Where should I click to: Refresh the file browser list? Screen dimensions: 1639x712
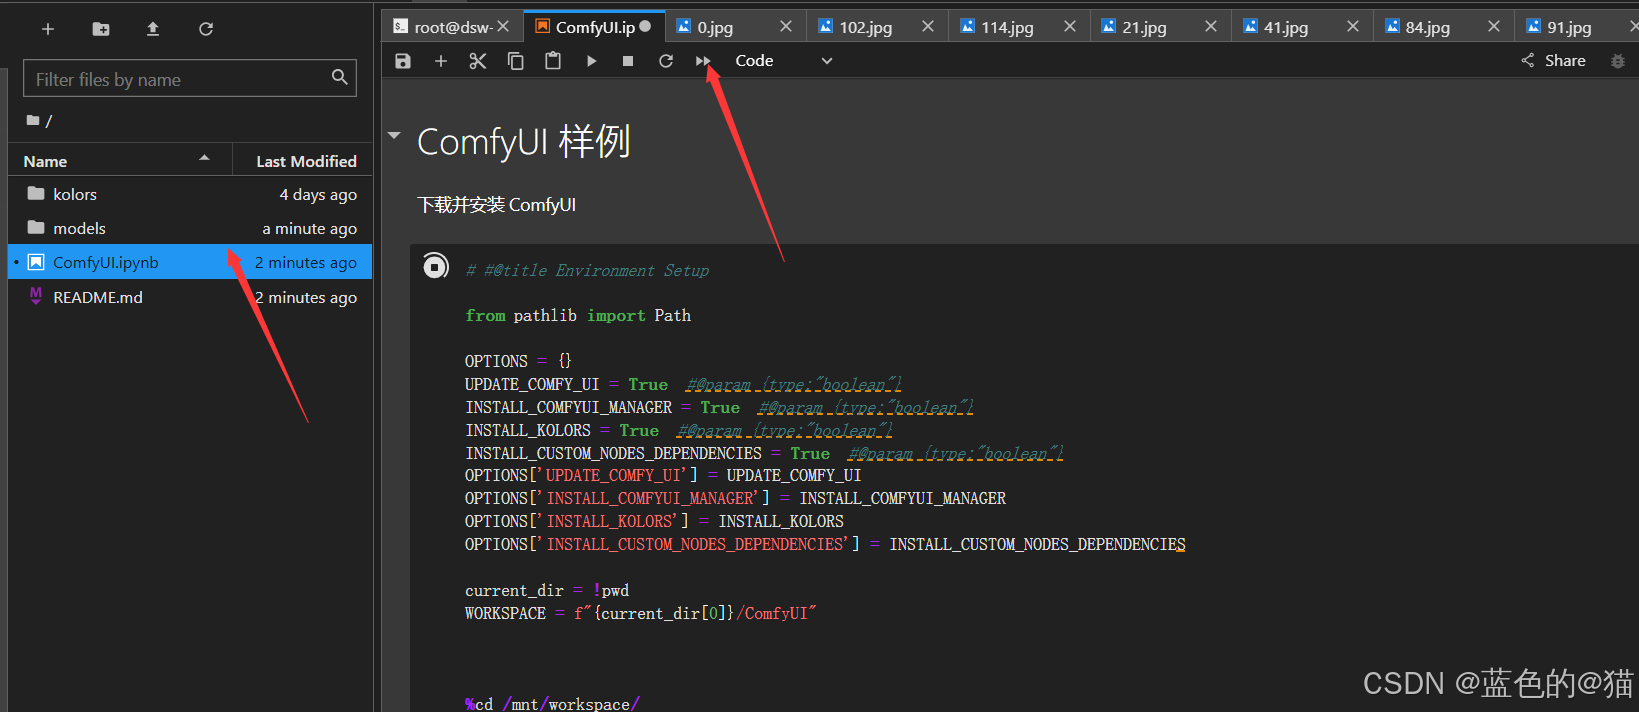(x=206, y=29)
